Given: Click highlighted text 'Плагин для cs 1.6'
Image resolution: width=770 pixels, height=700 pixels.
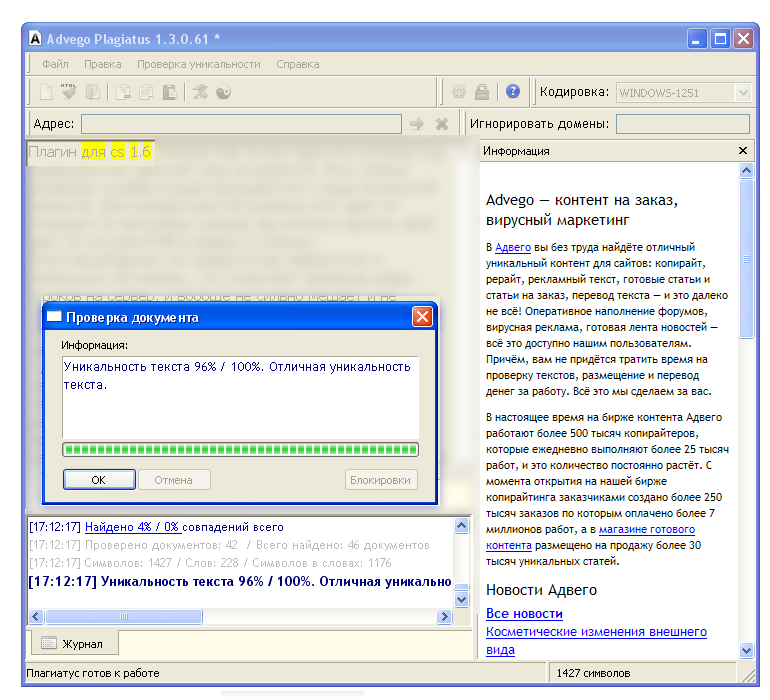Looking at the screenshot, I should (x=89, y=152).
